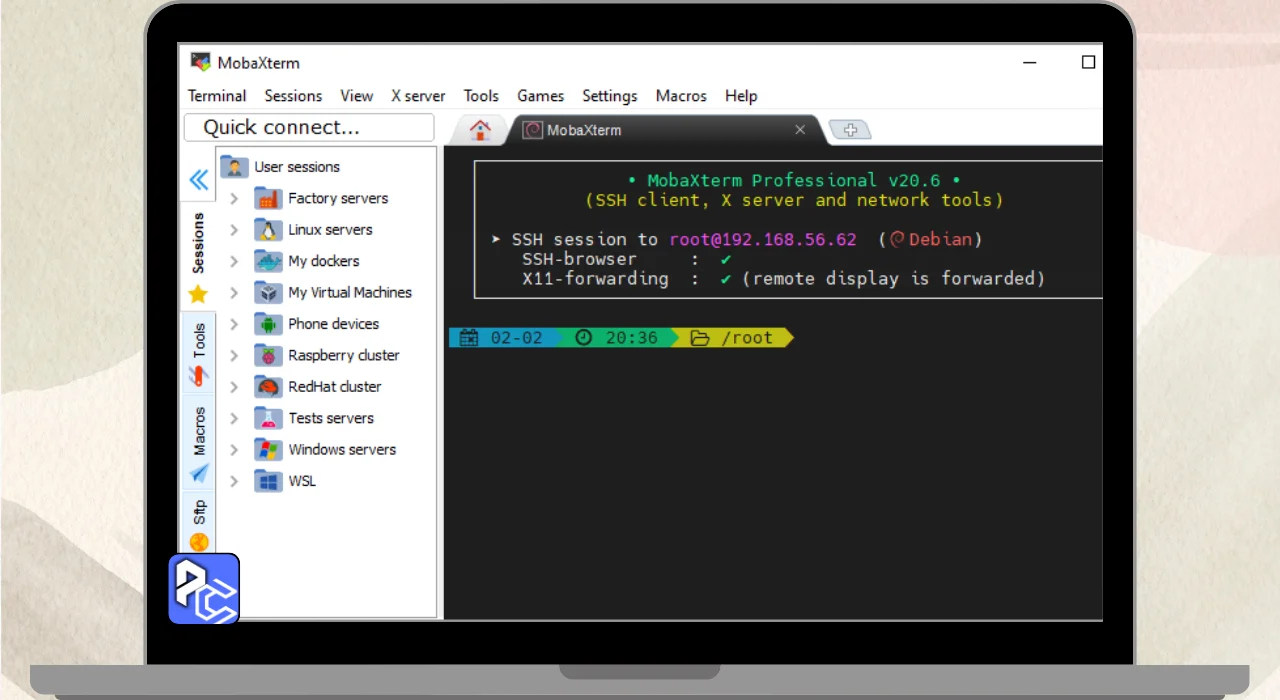This screenshot has height=700, width=1280.
Task: Open the Macros menu
Action: pyautogui.click(x=680, y=96)
